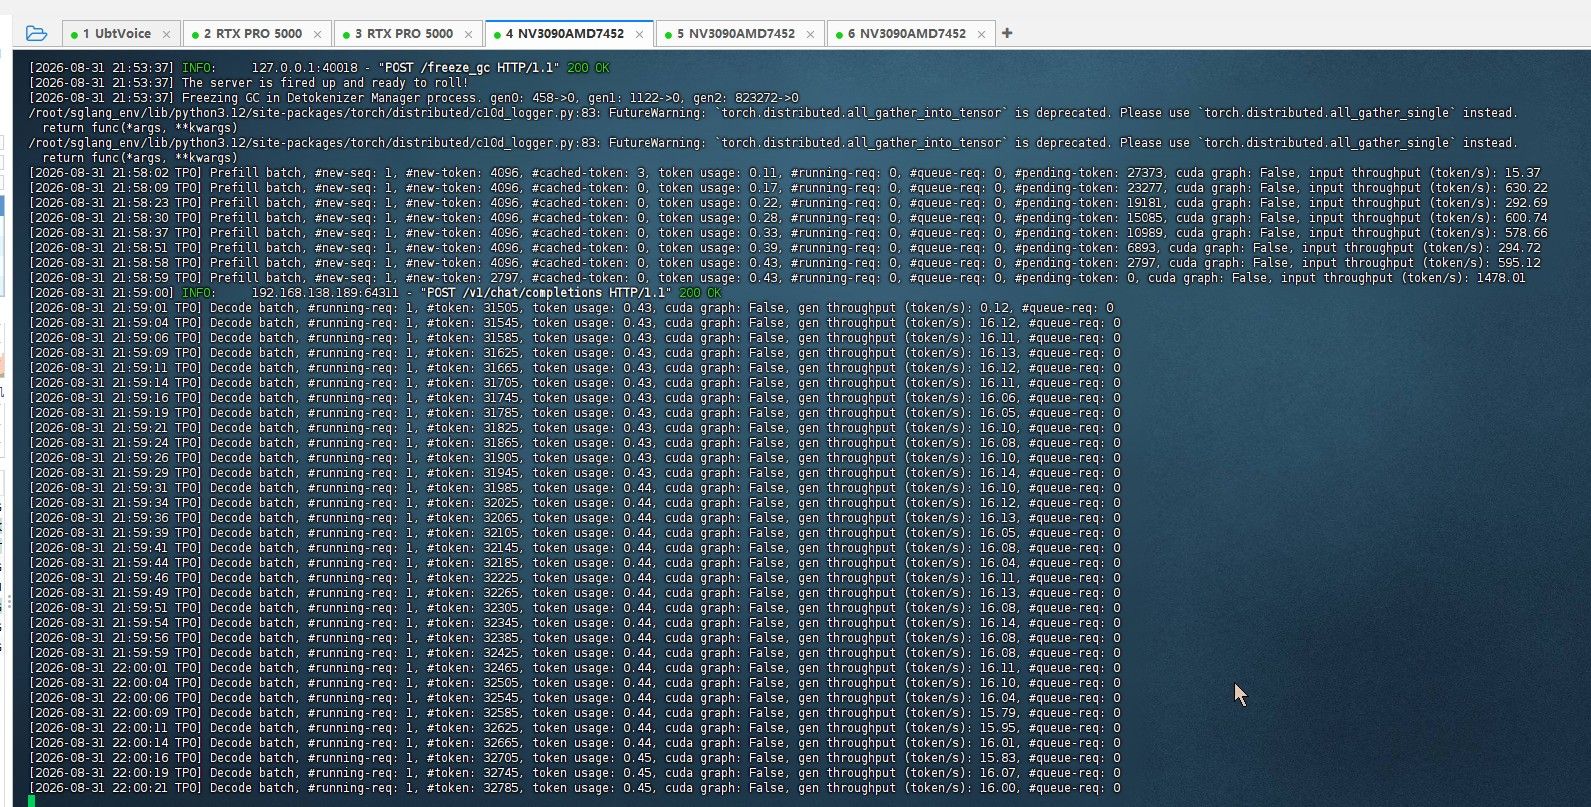Click the green status dot on tab 4
1591x807 pixels.
click(497, 34)
